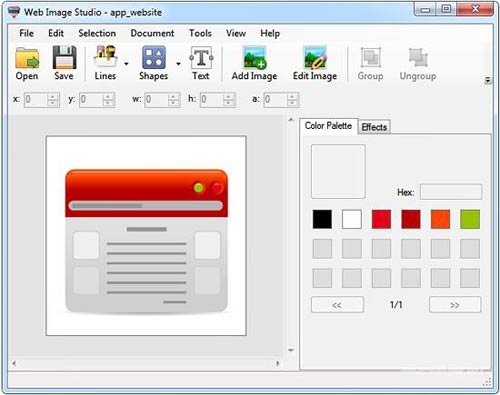The height and width of the screenshot is (395, 500).
Task: Select the Shapes tool icon
Action: coord(154,57)
